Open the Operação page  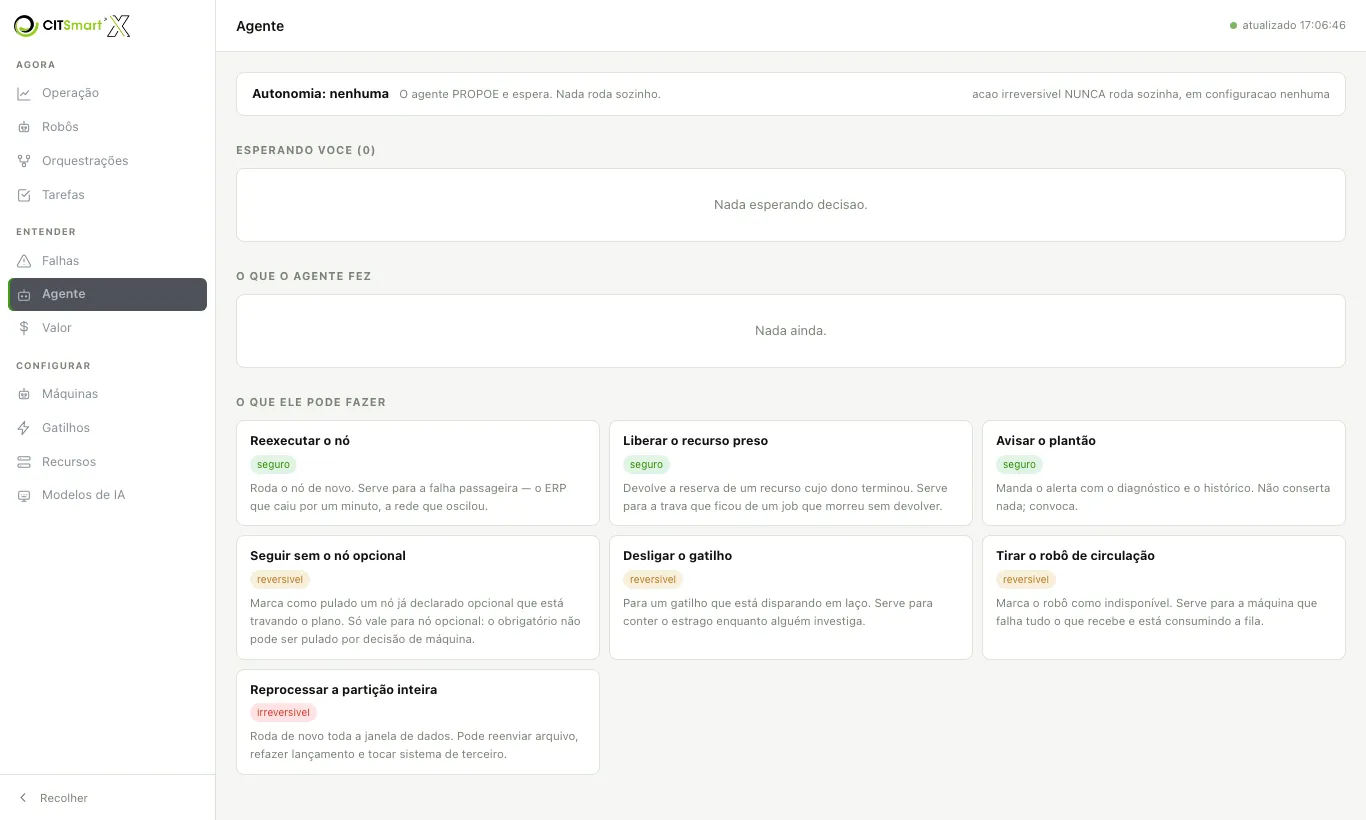click(107, 93)
